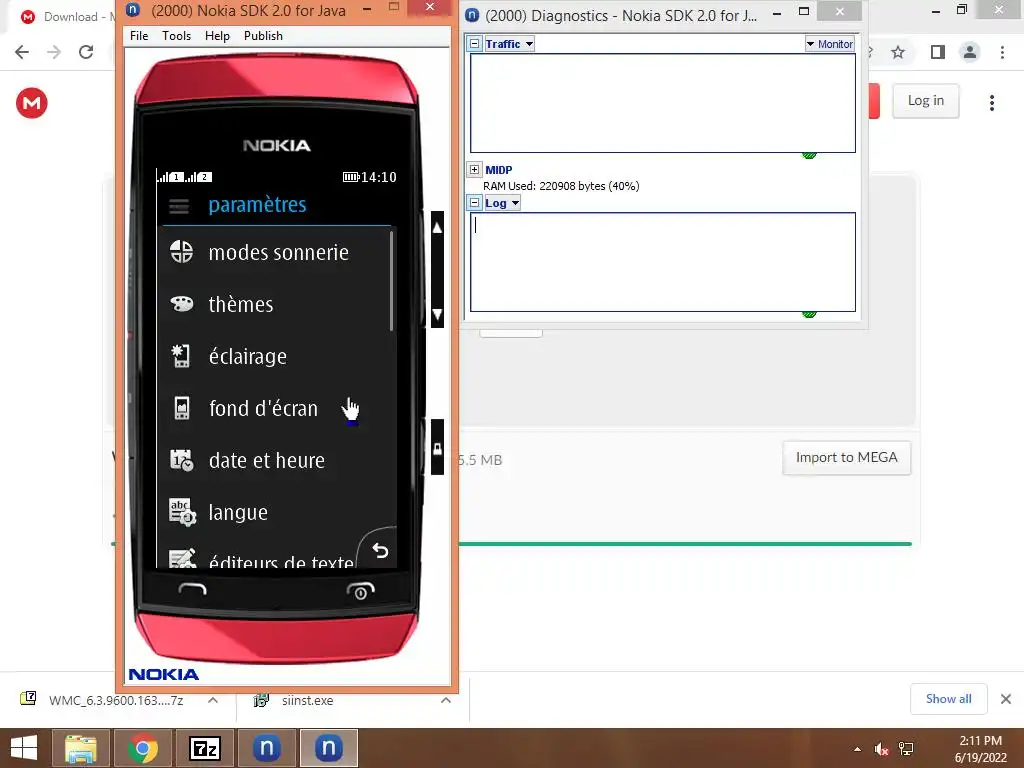Open the MEGA logo in the browser page

pyautogui.click(x=32, y=103)
